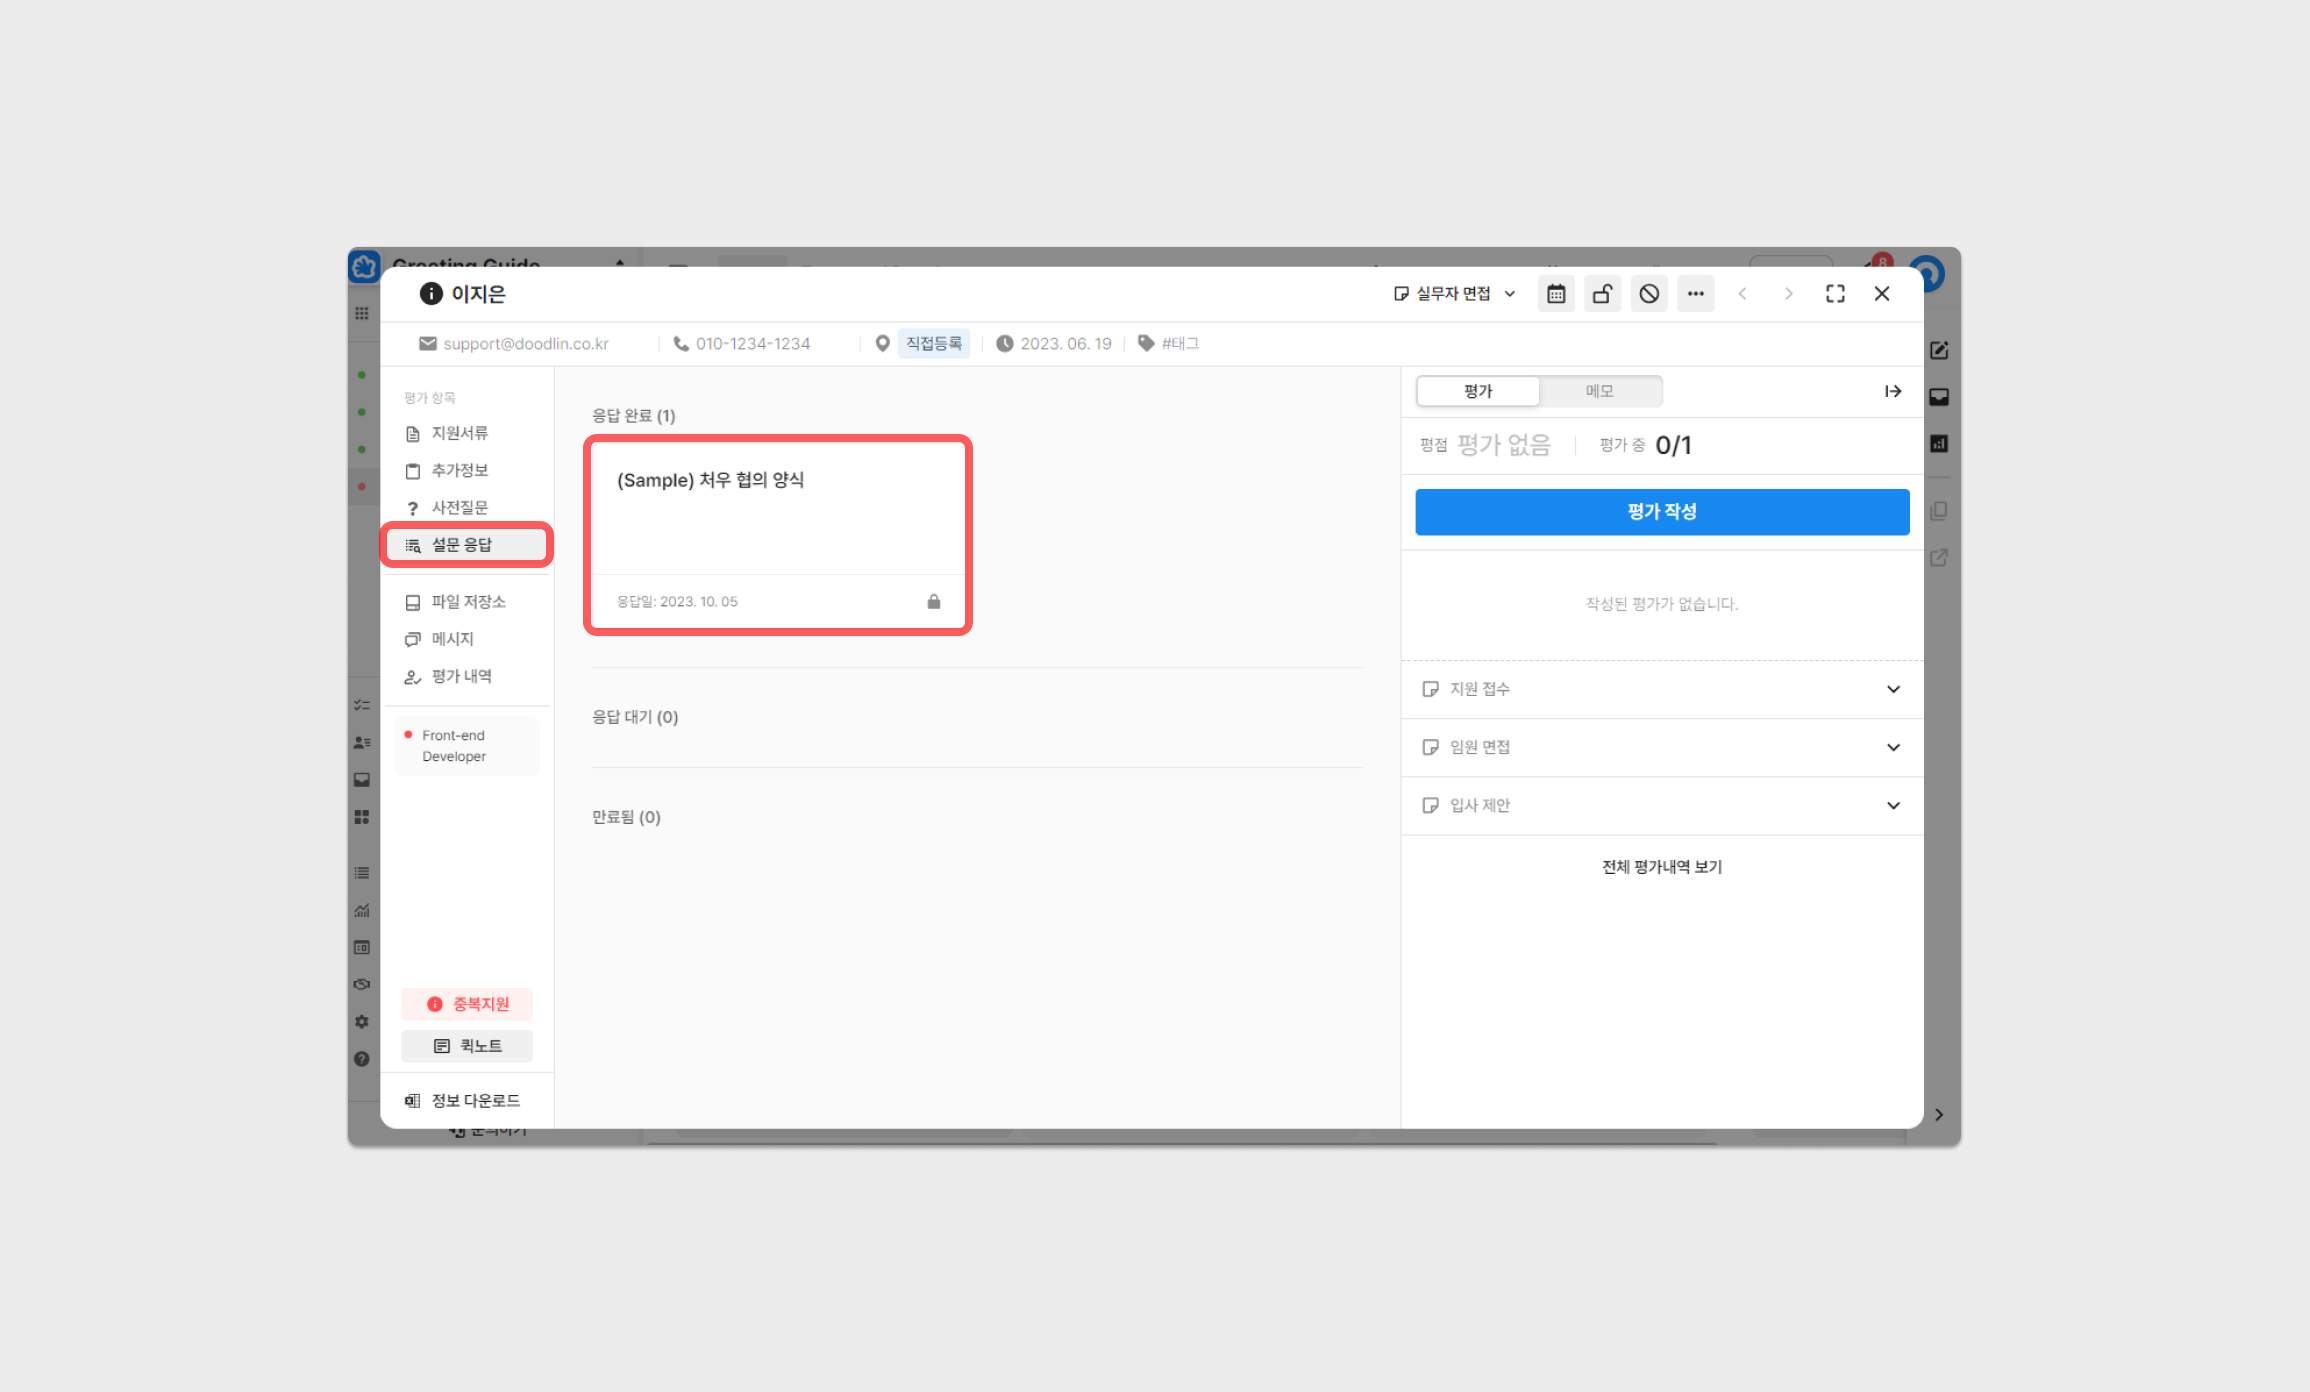Open the 실무자 면접 stage dropdown

pos(1454,294)
